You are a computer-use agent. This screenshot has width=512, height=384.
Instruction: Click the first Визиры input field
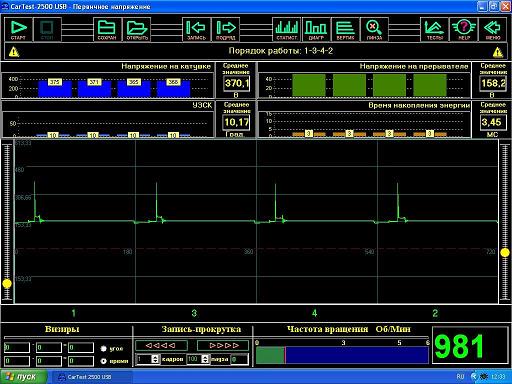point(17,348)
